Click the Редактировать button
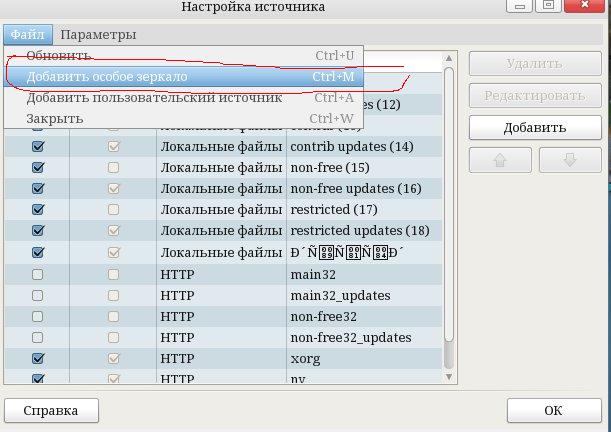This screenshot has height=432, width=611. click(x=535, y=95)
